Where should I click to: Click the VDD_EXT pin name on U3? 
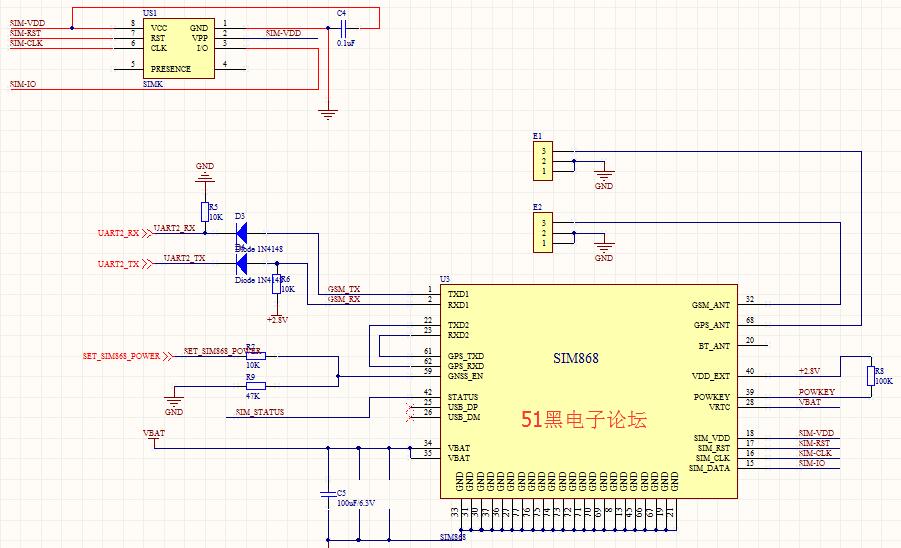711,376
